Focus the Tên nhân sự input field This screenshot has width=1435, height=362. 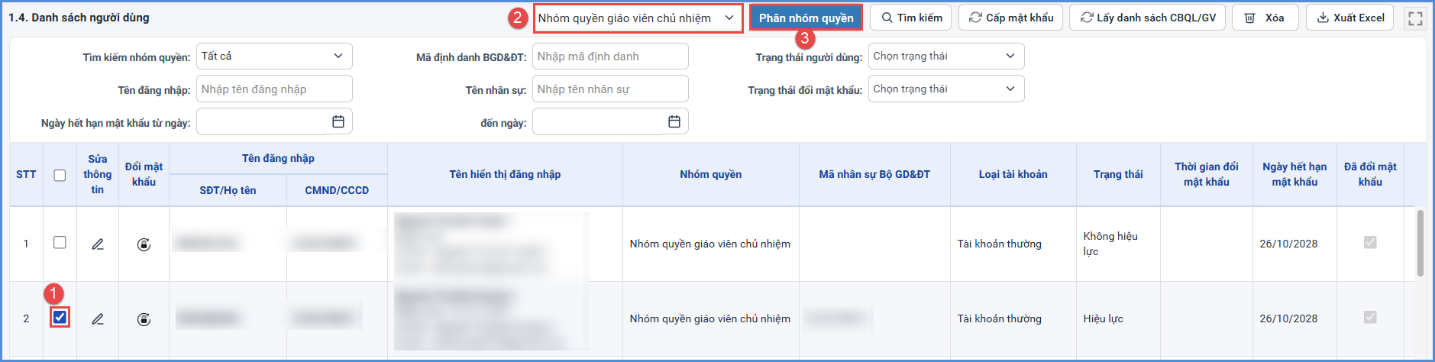(610, 89)
